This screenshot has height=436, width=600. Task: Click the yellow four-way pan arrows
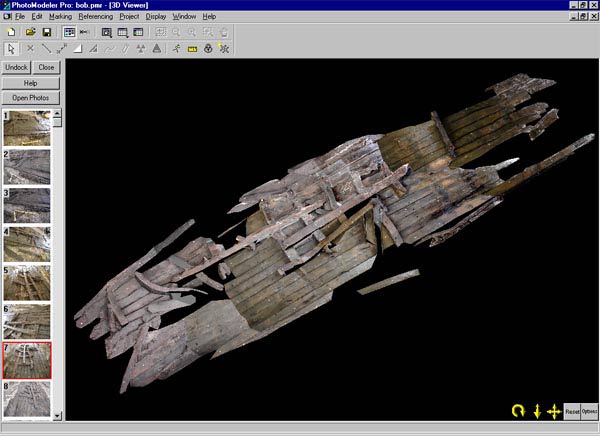(554, 412)
